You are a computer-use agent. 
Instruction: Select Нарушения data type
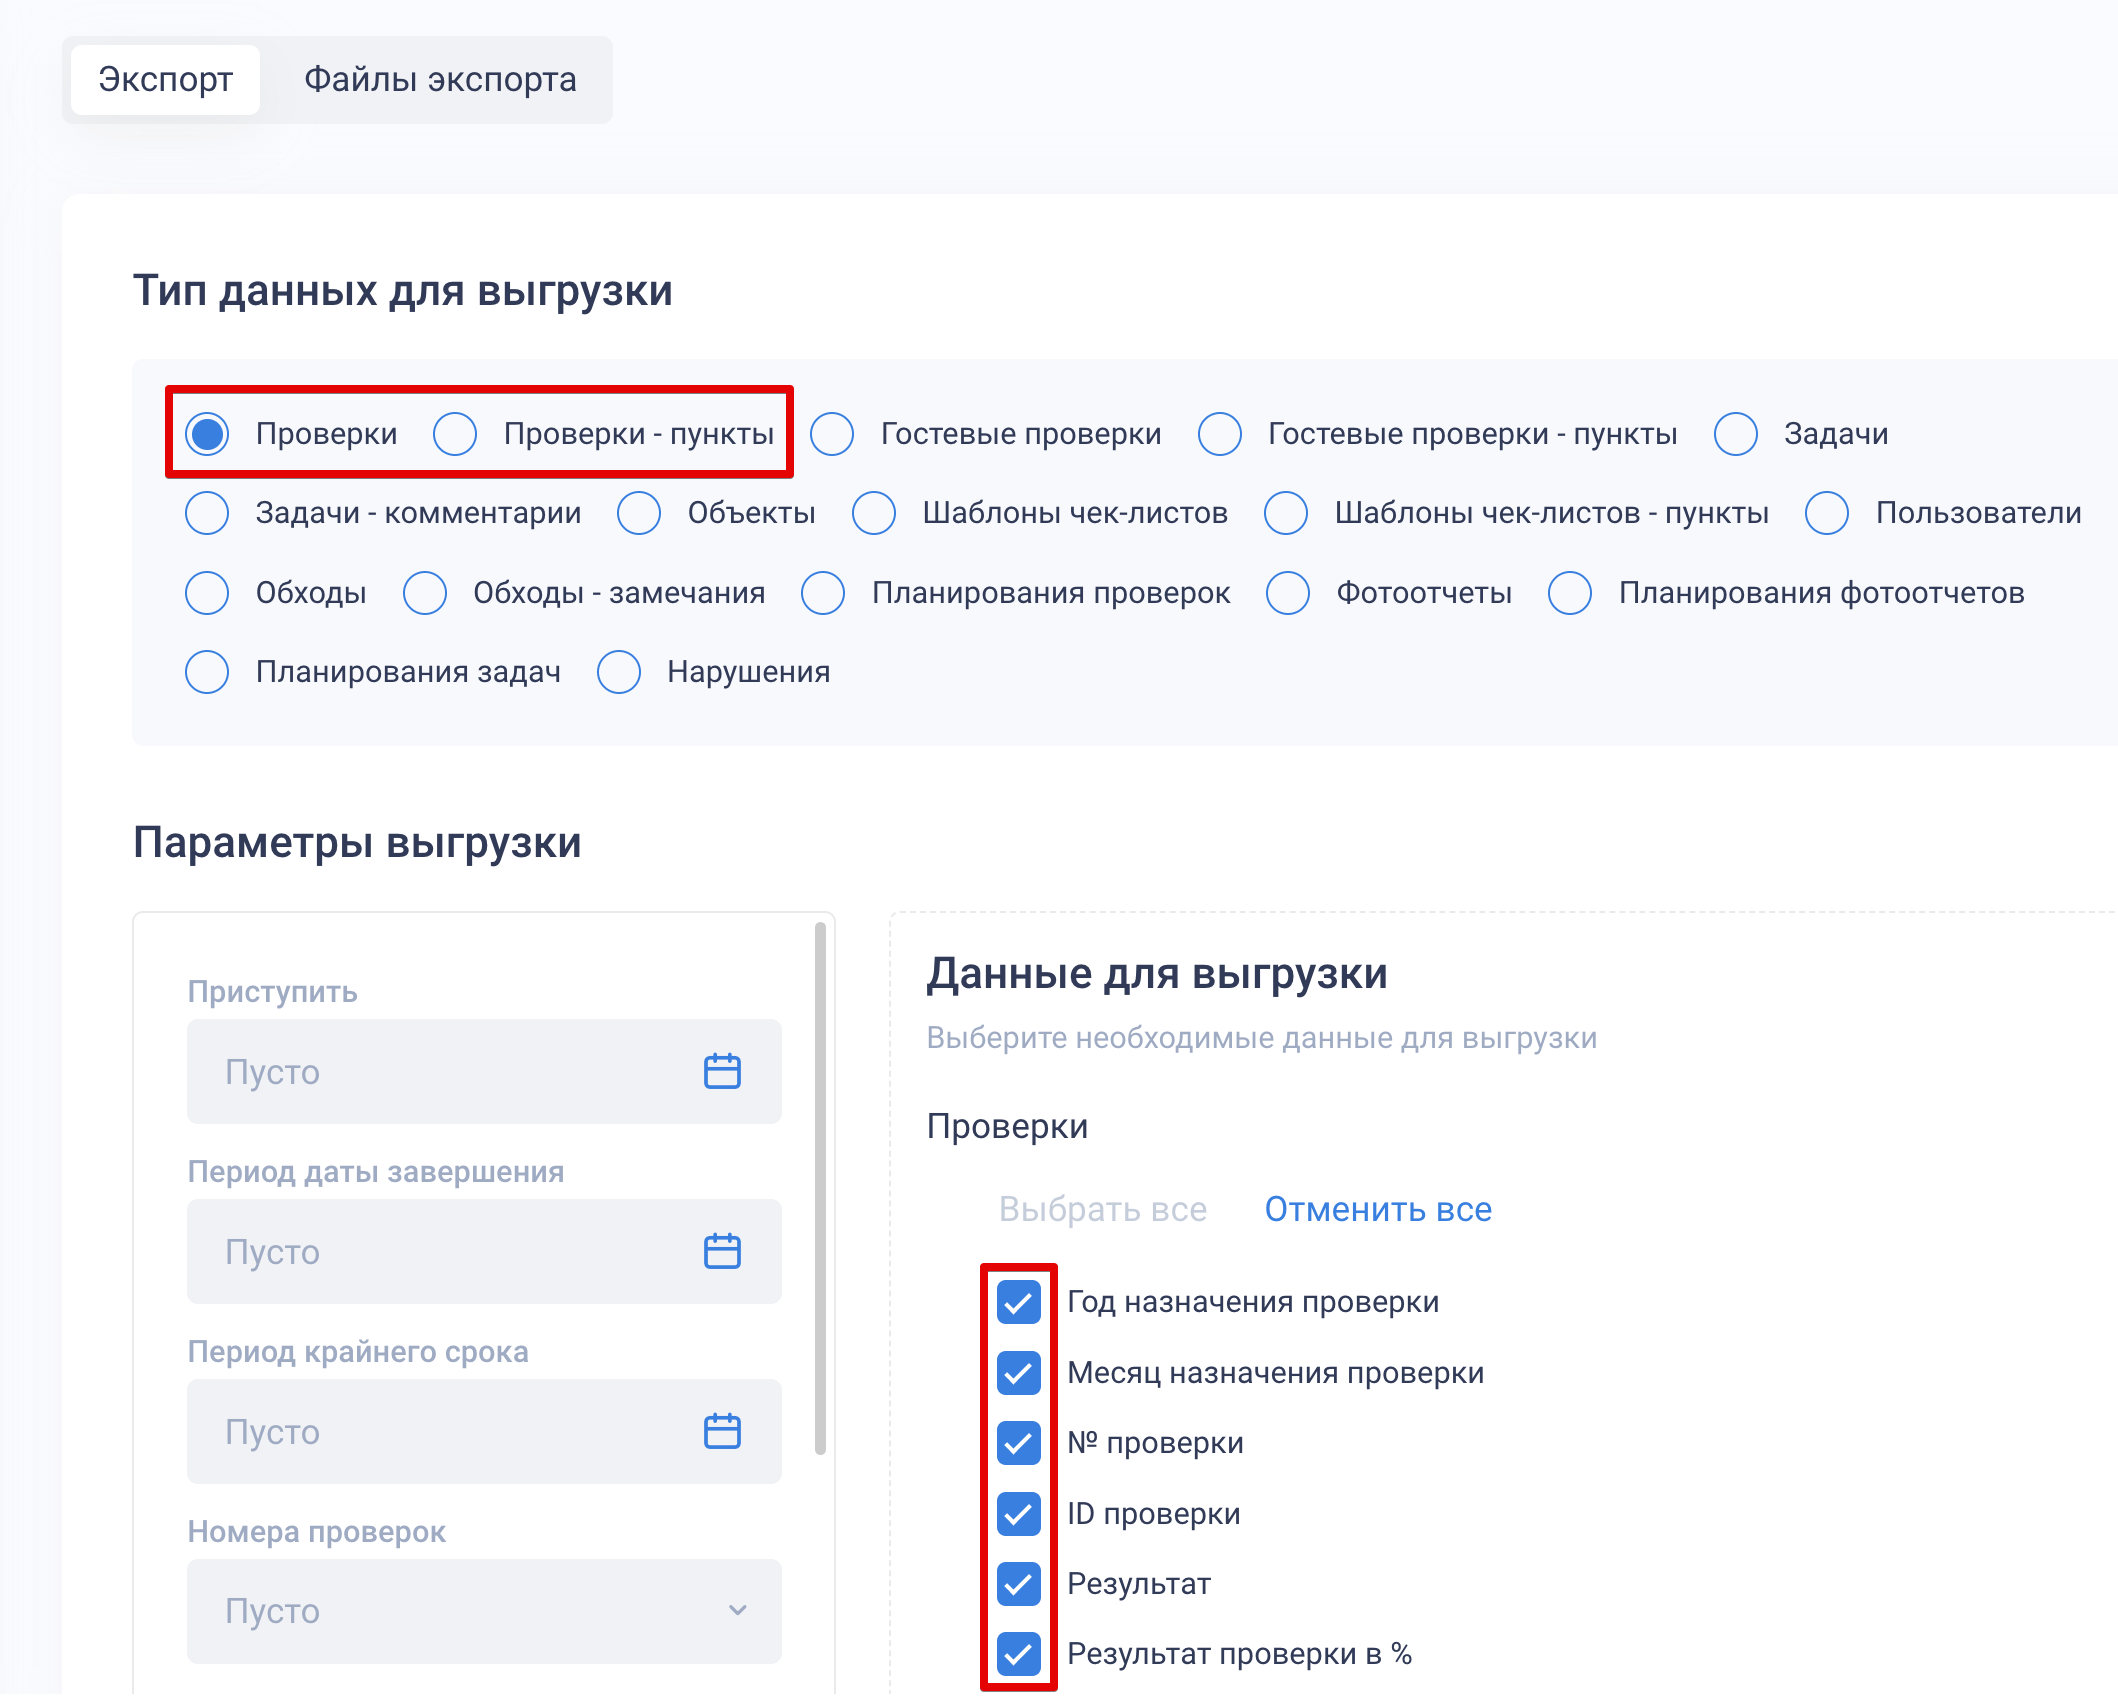(619, 672)
